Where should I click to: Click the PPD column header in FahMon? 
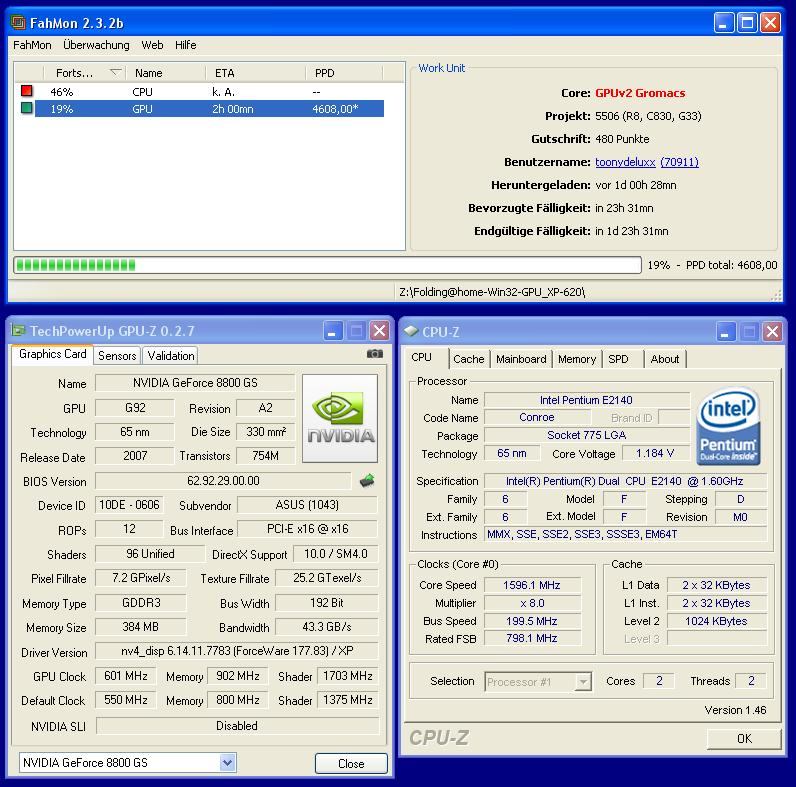click(344, 73)
